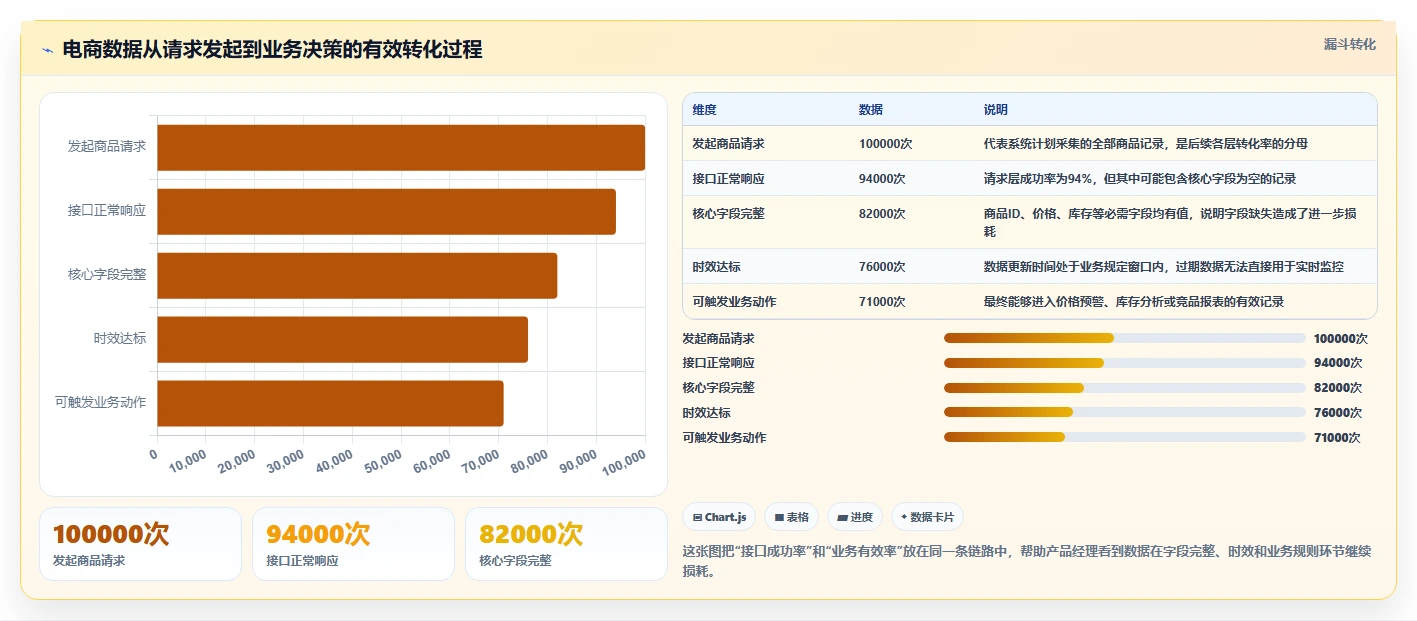Click the 可触发业务动作 label in the progress list
The image size is (1417, 621).
tap(724, 438)
